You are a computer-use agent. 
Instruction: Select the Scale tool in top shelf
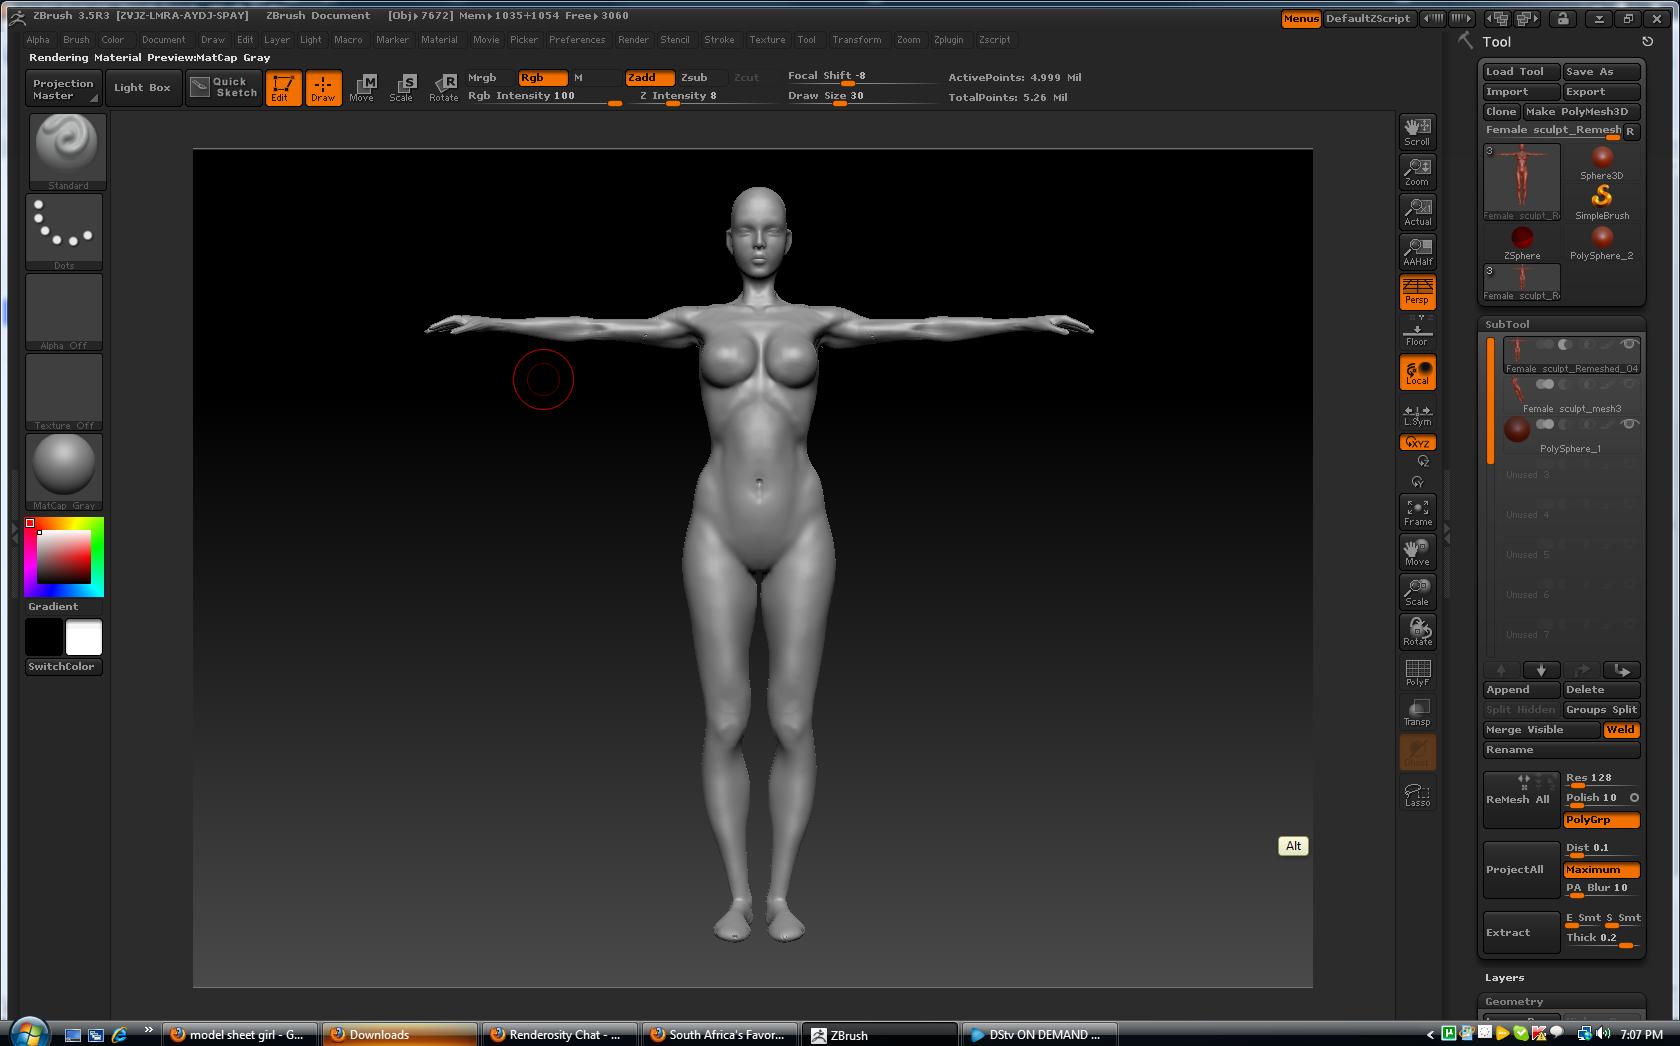coord(402,88)
